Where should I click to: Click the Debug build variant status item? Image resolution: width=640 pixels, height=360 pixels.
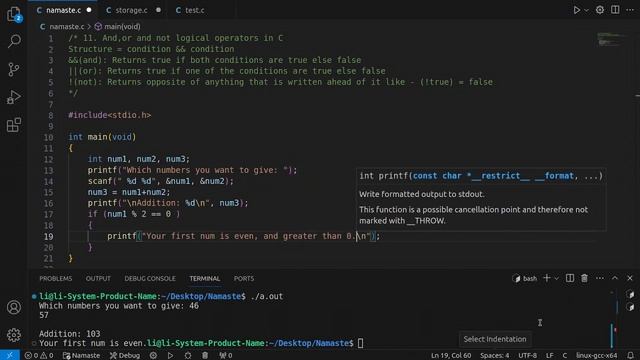pos(125,356)
